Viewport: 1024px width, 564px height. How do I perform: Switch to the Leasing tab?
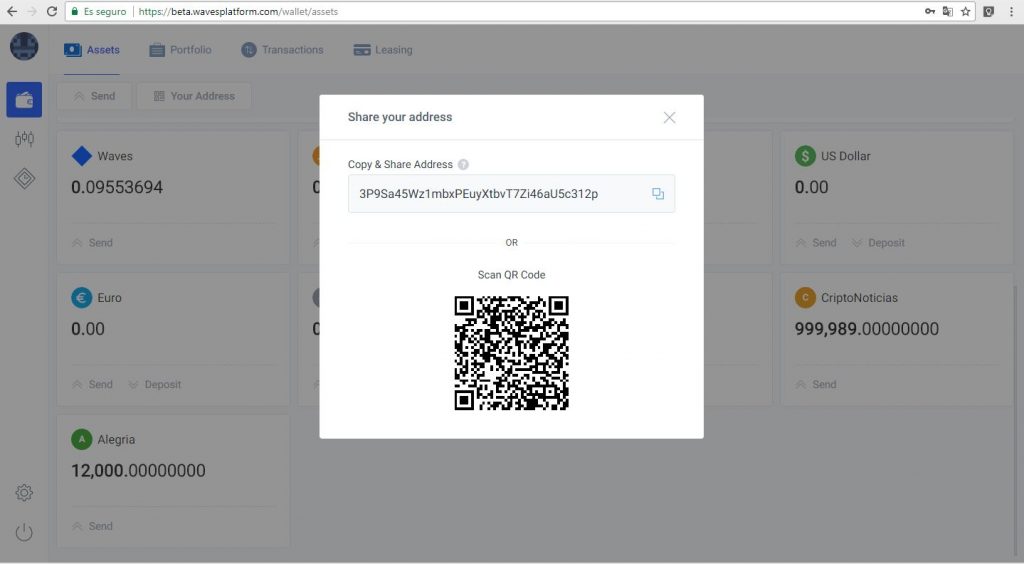(383, 50)
